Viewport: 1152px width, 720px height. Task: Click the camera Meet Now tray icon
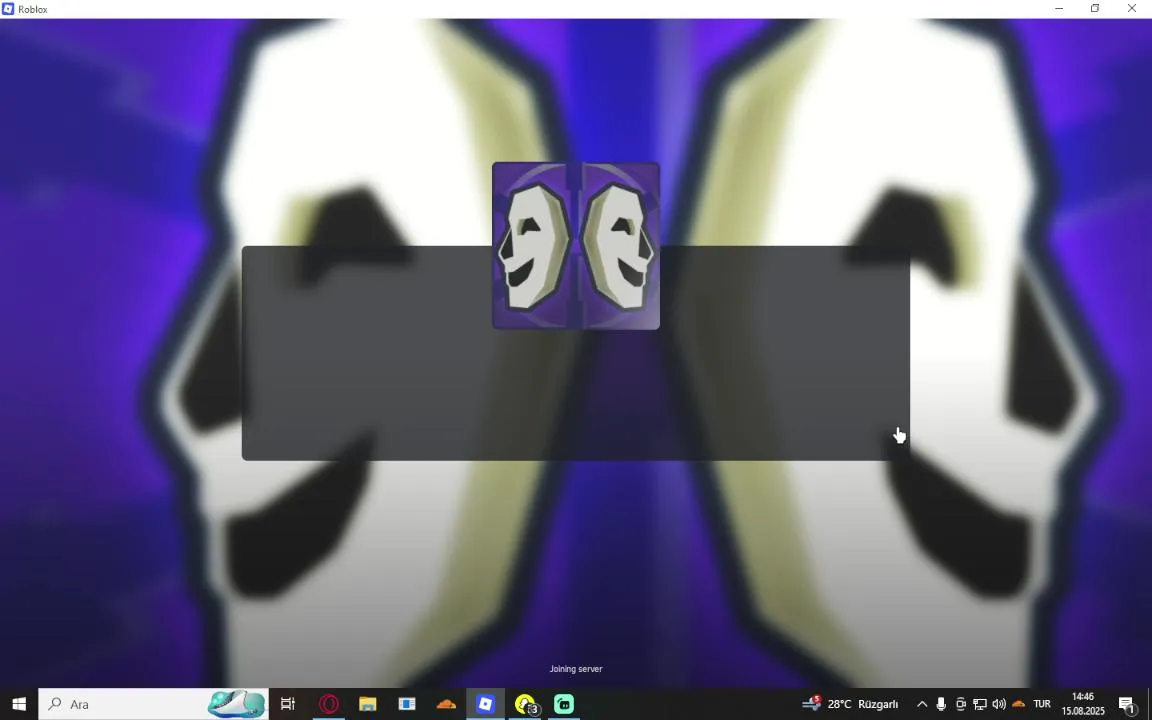960,704
